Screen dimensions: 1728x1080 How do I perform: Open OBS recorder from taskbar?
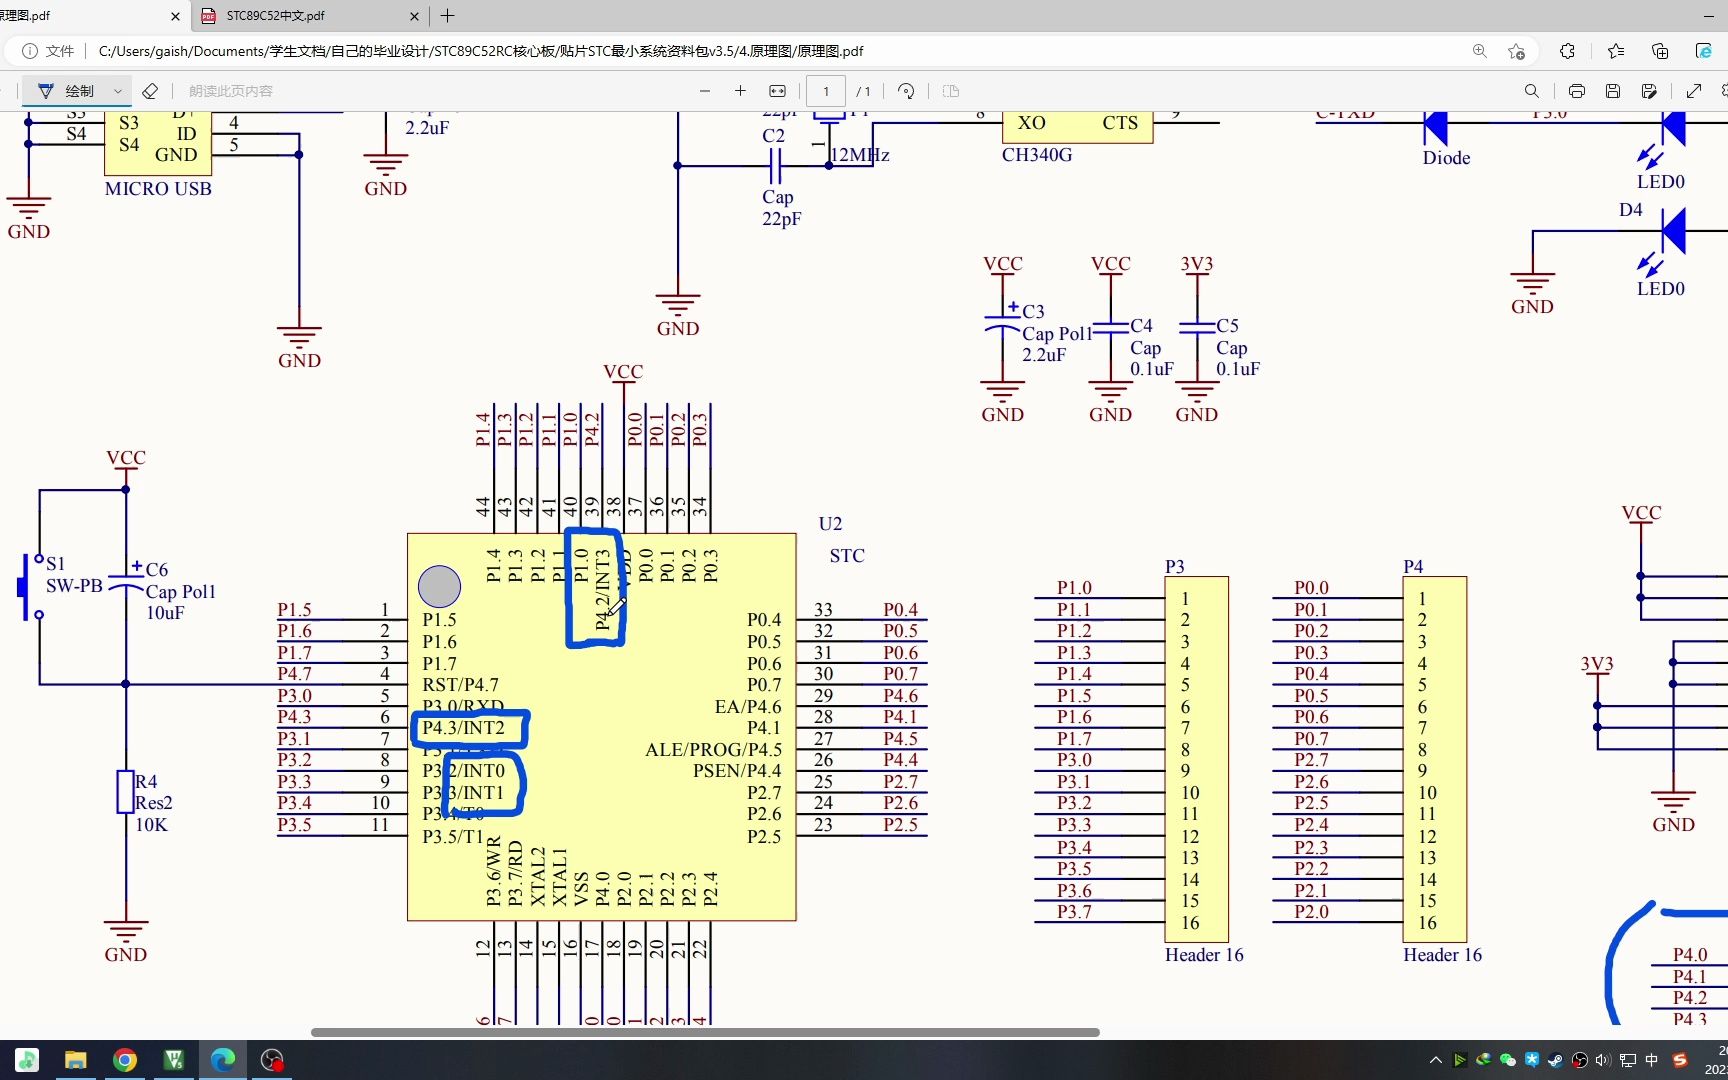(x=272, y=1060)
